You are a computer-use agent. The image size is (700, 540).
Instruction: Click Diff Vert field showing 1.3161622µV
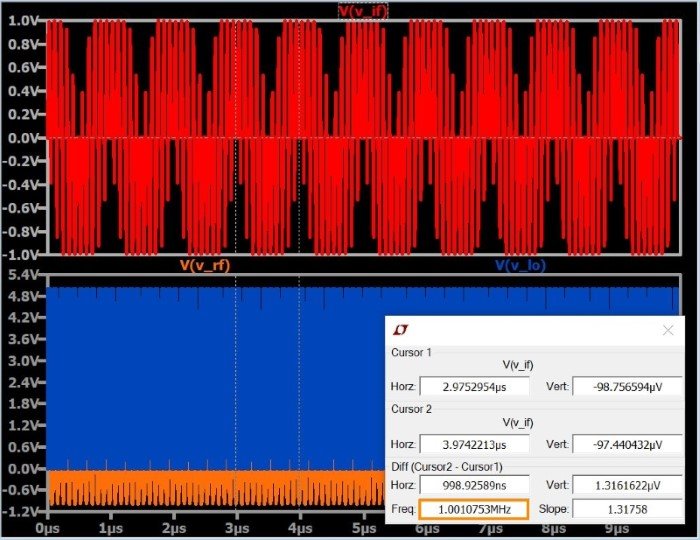(628, 485)
